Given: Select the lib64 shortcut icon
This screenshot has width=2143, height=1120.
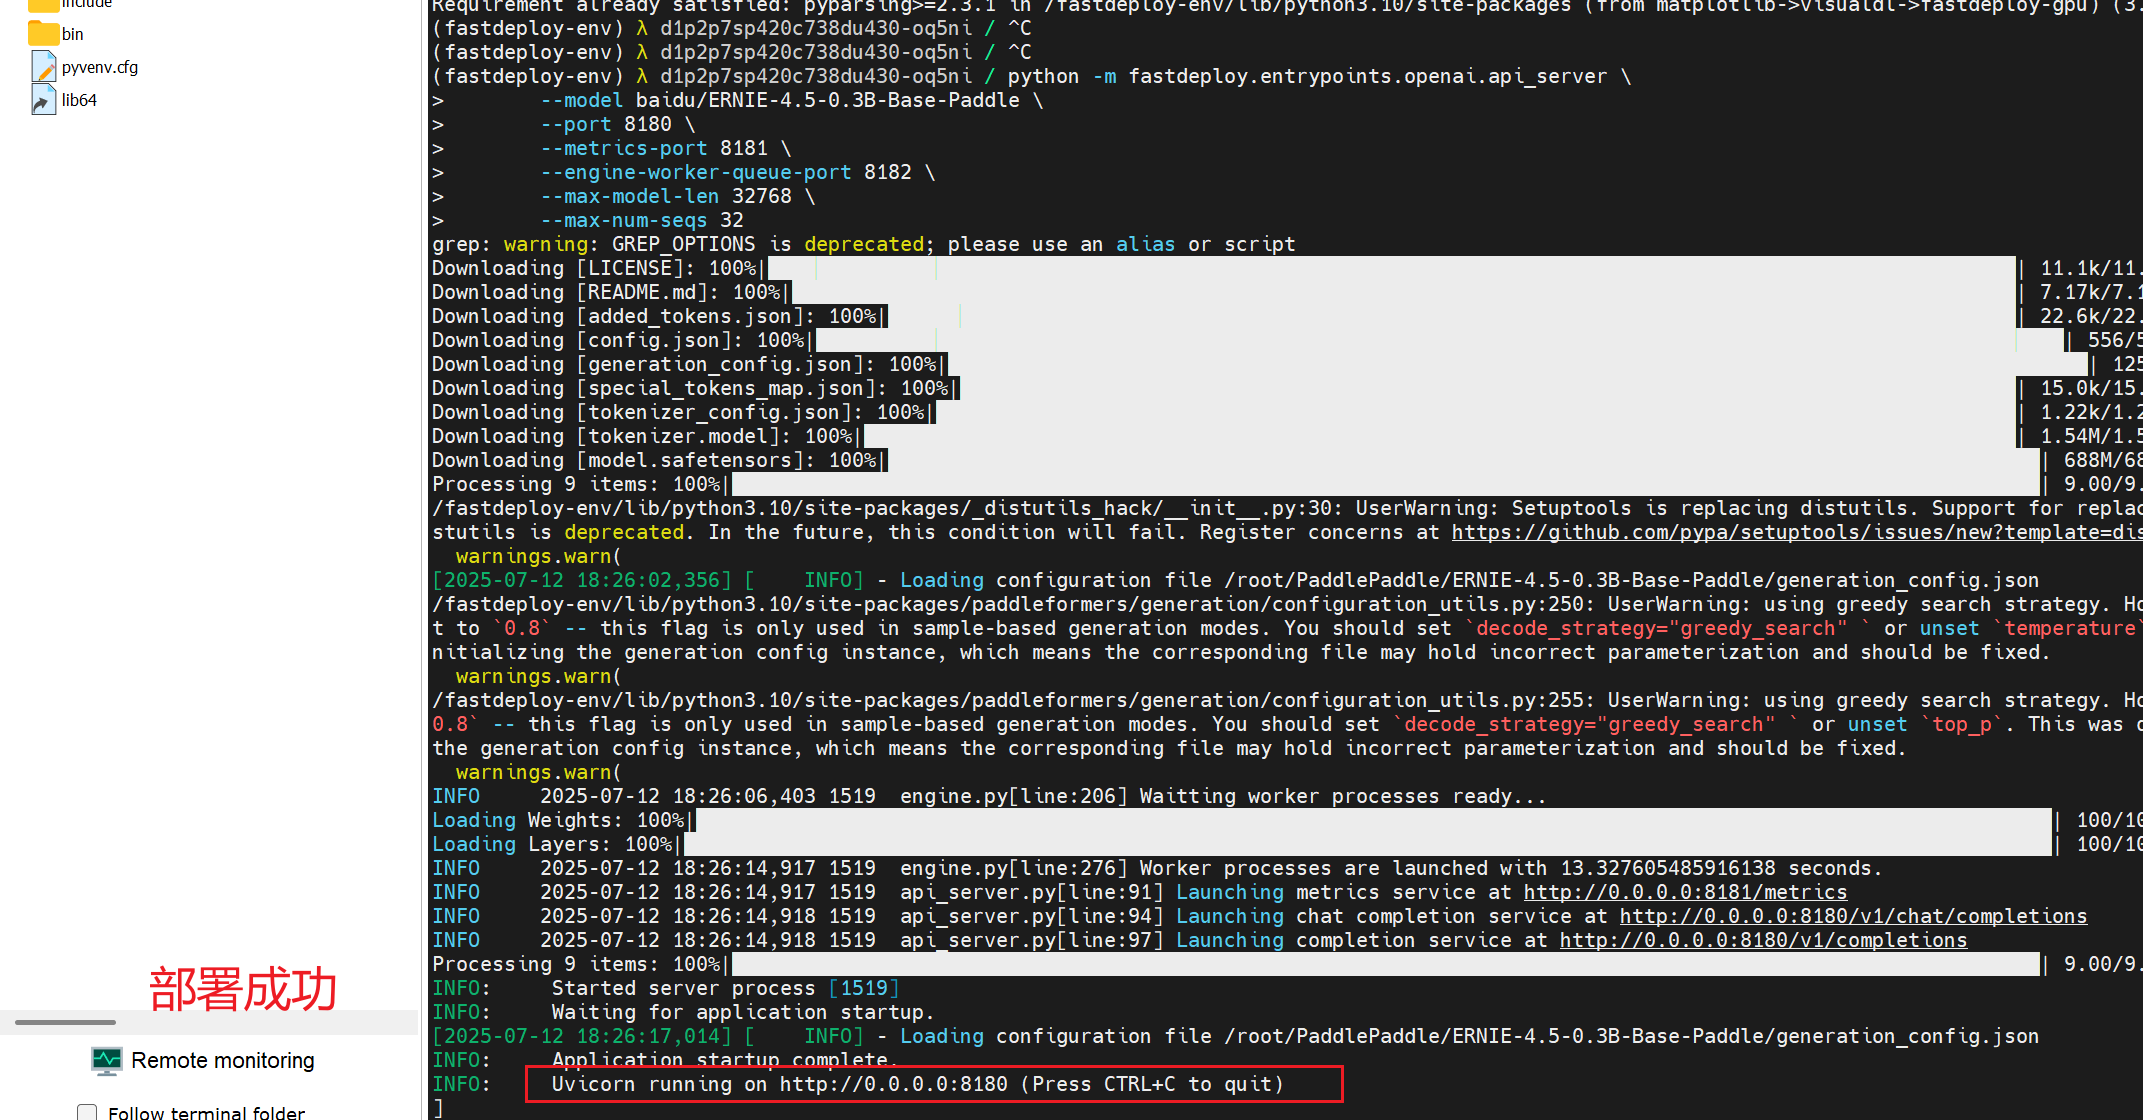Looking at the screenshot, I should click(x=43, y=100).
